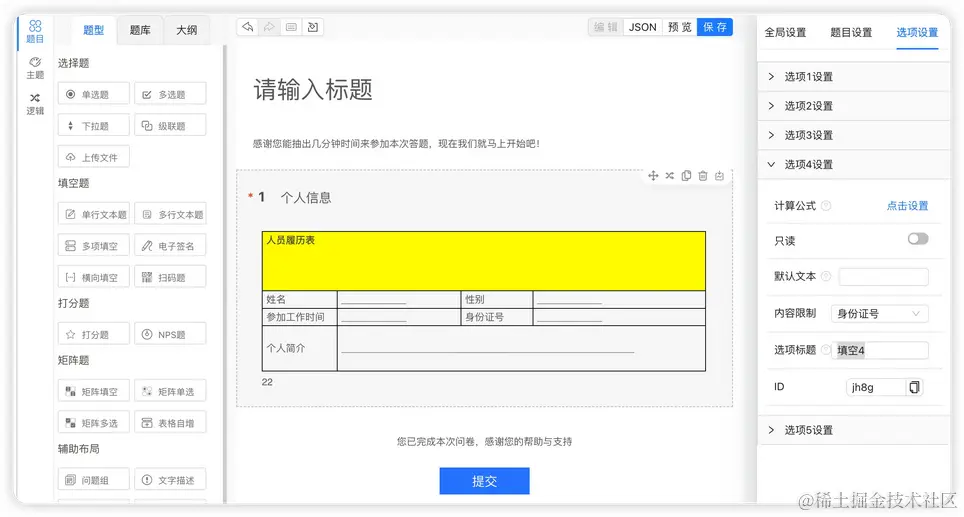
Task: Click help icon beside 计算公式
Action: [x=826, y=205]
